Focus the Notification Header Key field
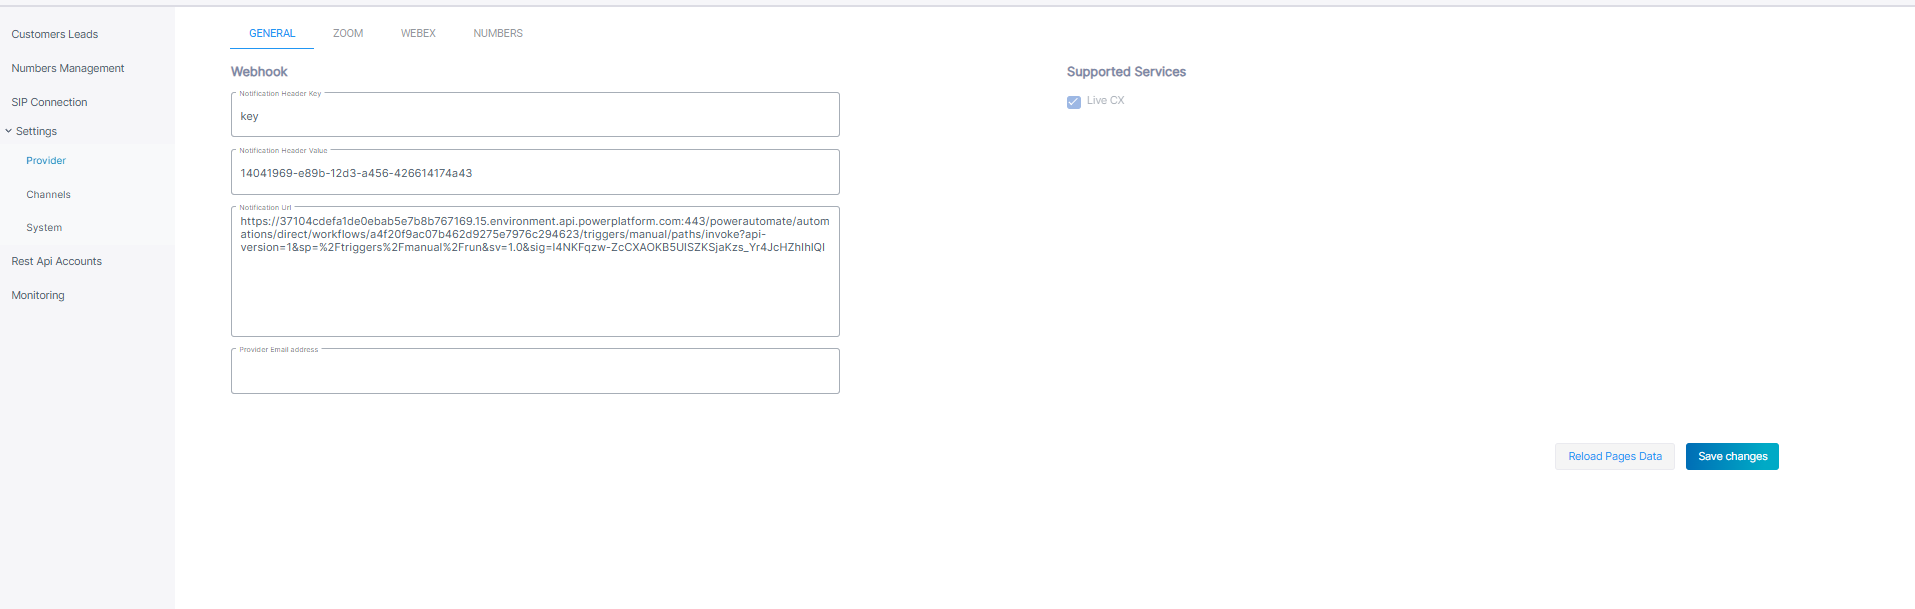Viewport: 1915px width, 609px height. 535,115
